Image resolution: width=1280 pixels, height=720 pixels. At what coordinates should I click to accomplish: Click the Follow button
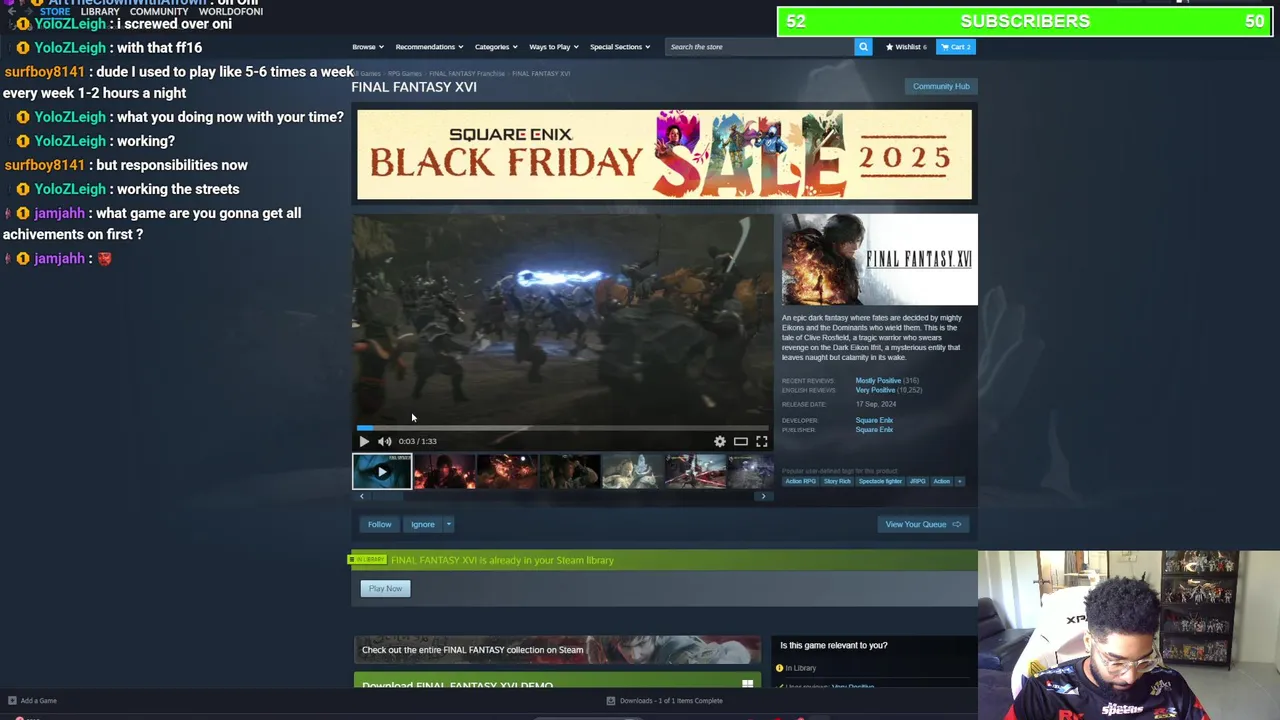point(379,524)
